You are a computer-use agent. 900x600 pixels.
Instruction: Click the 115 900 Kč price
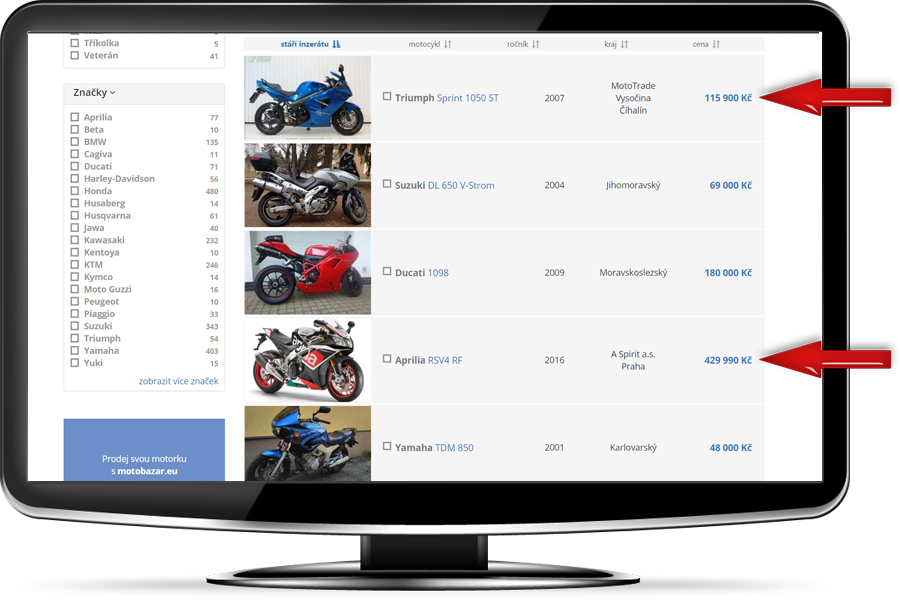(x=728, y=98)
